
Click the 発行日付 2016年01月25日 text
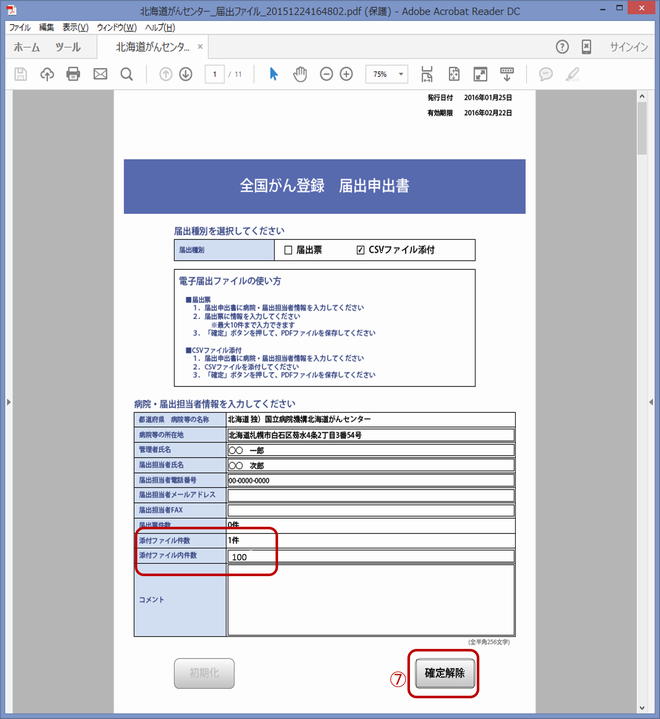(x=470, y=98)
